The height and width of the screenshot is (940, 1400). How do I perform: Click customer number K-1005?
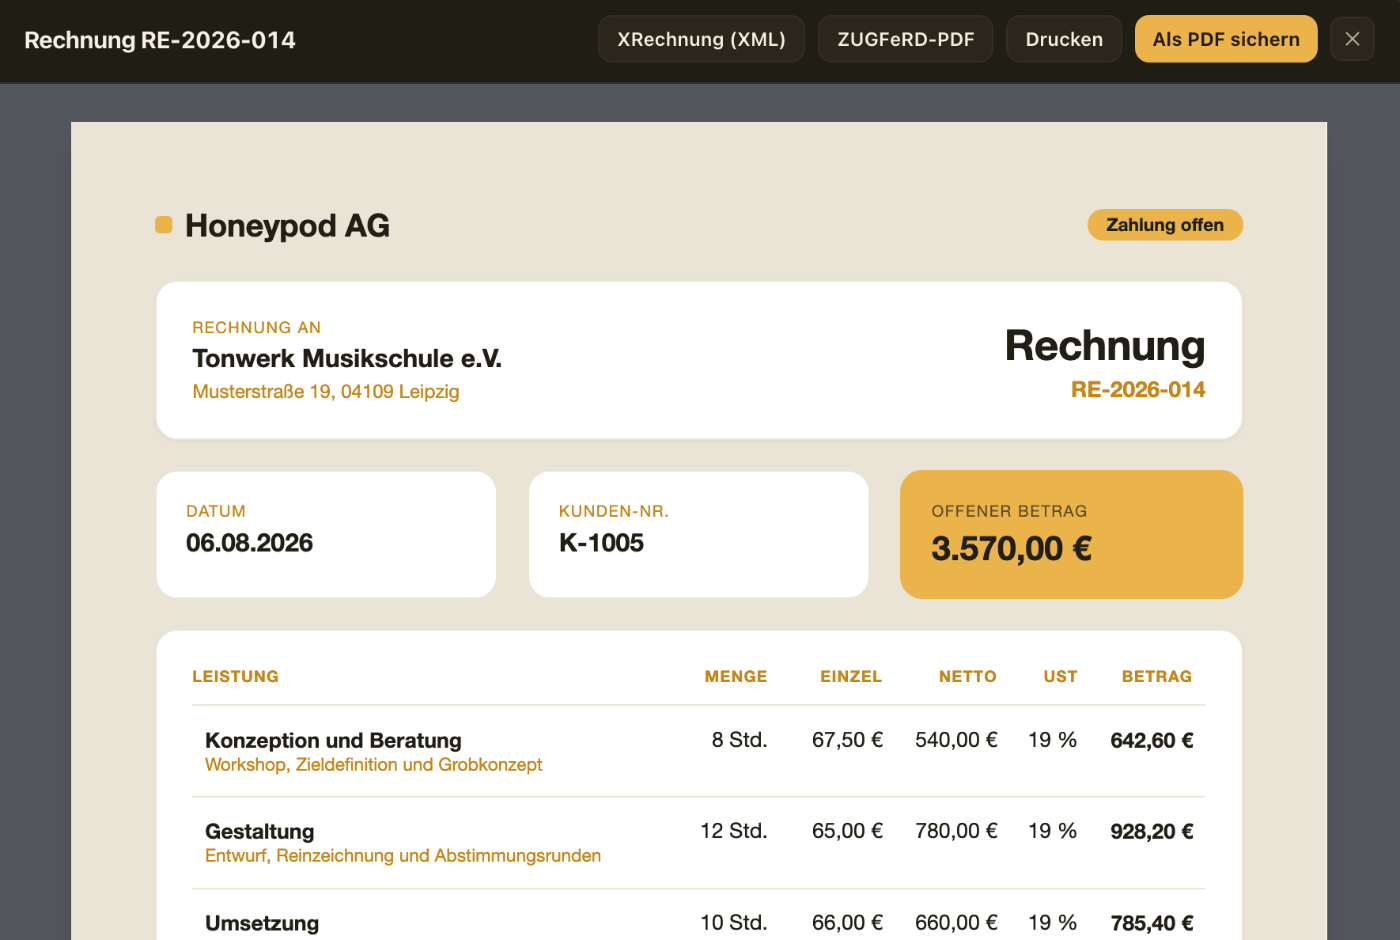coord(601,543)
